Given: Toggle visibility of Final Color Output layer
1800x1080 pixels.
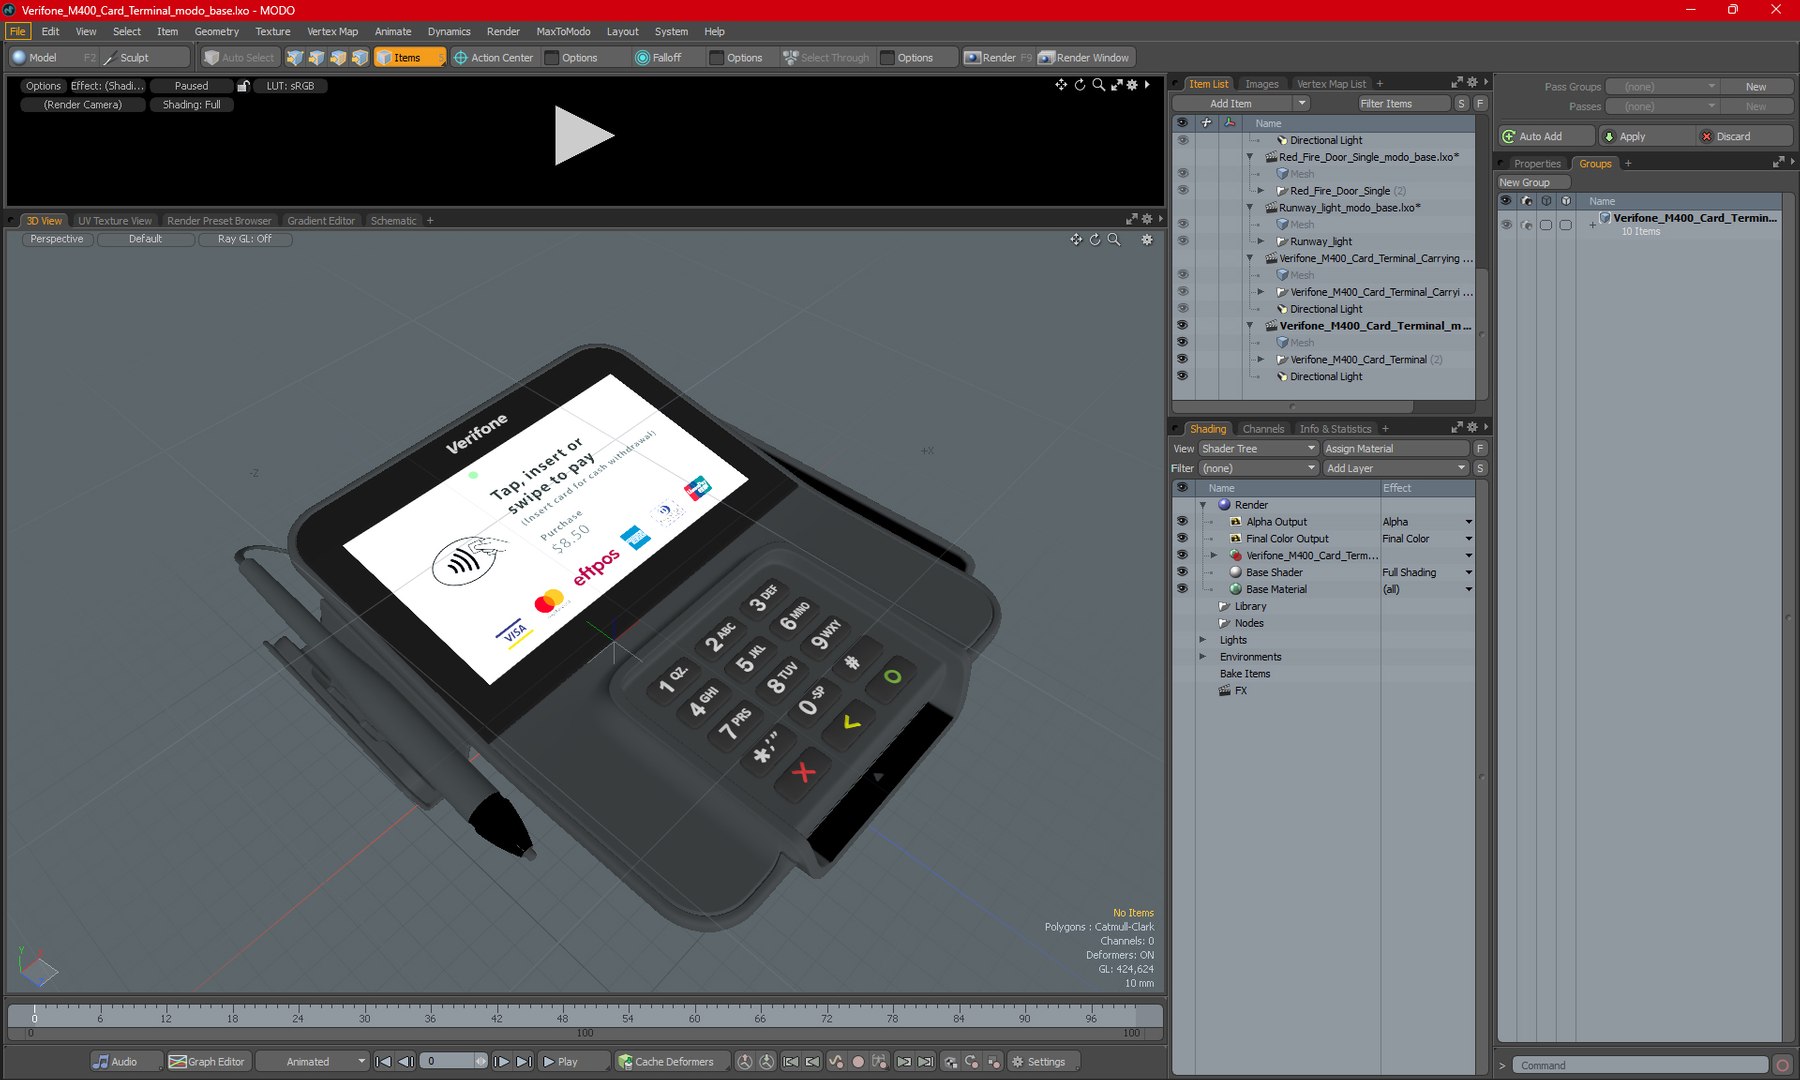Looking at the screenshot, I should [1182, 538].
